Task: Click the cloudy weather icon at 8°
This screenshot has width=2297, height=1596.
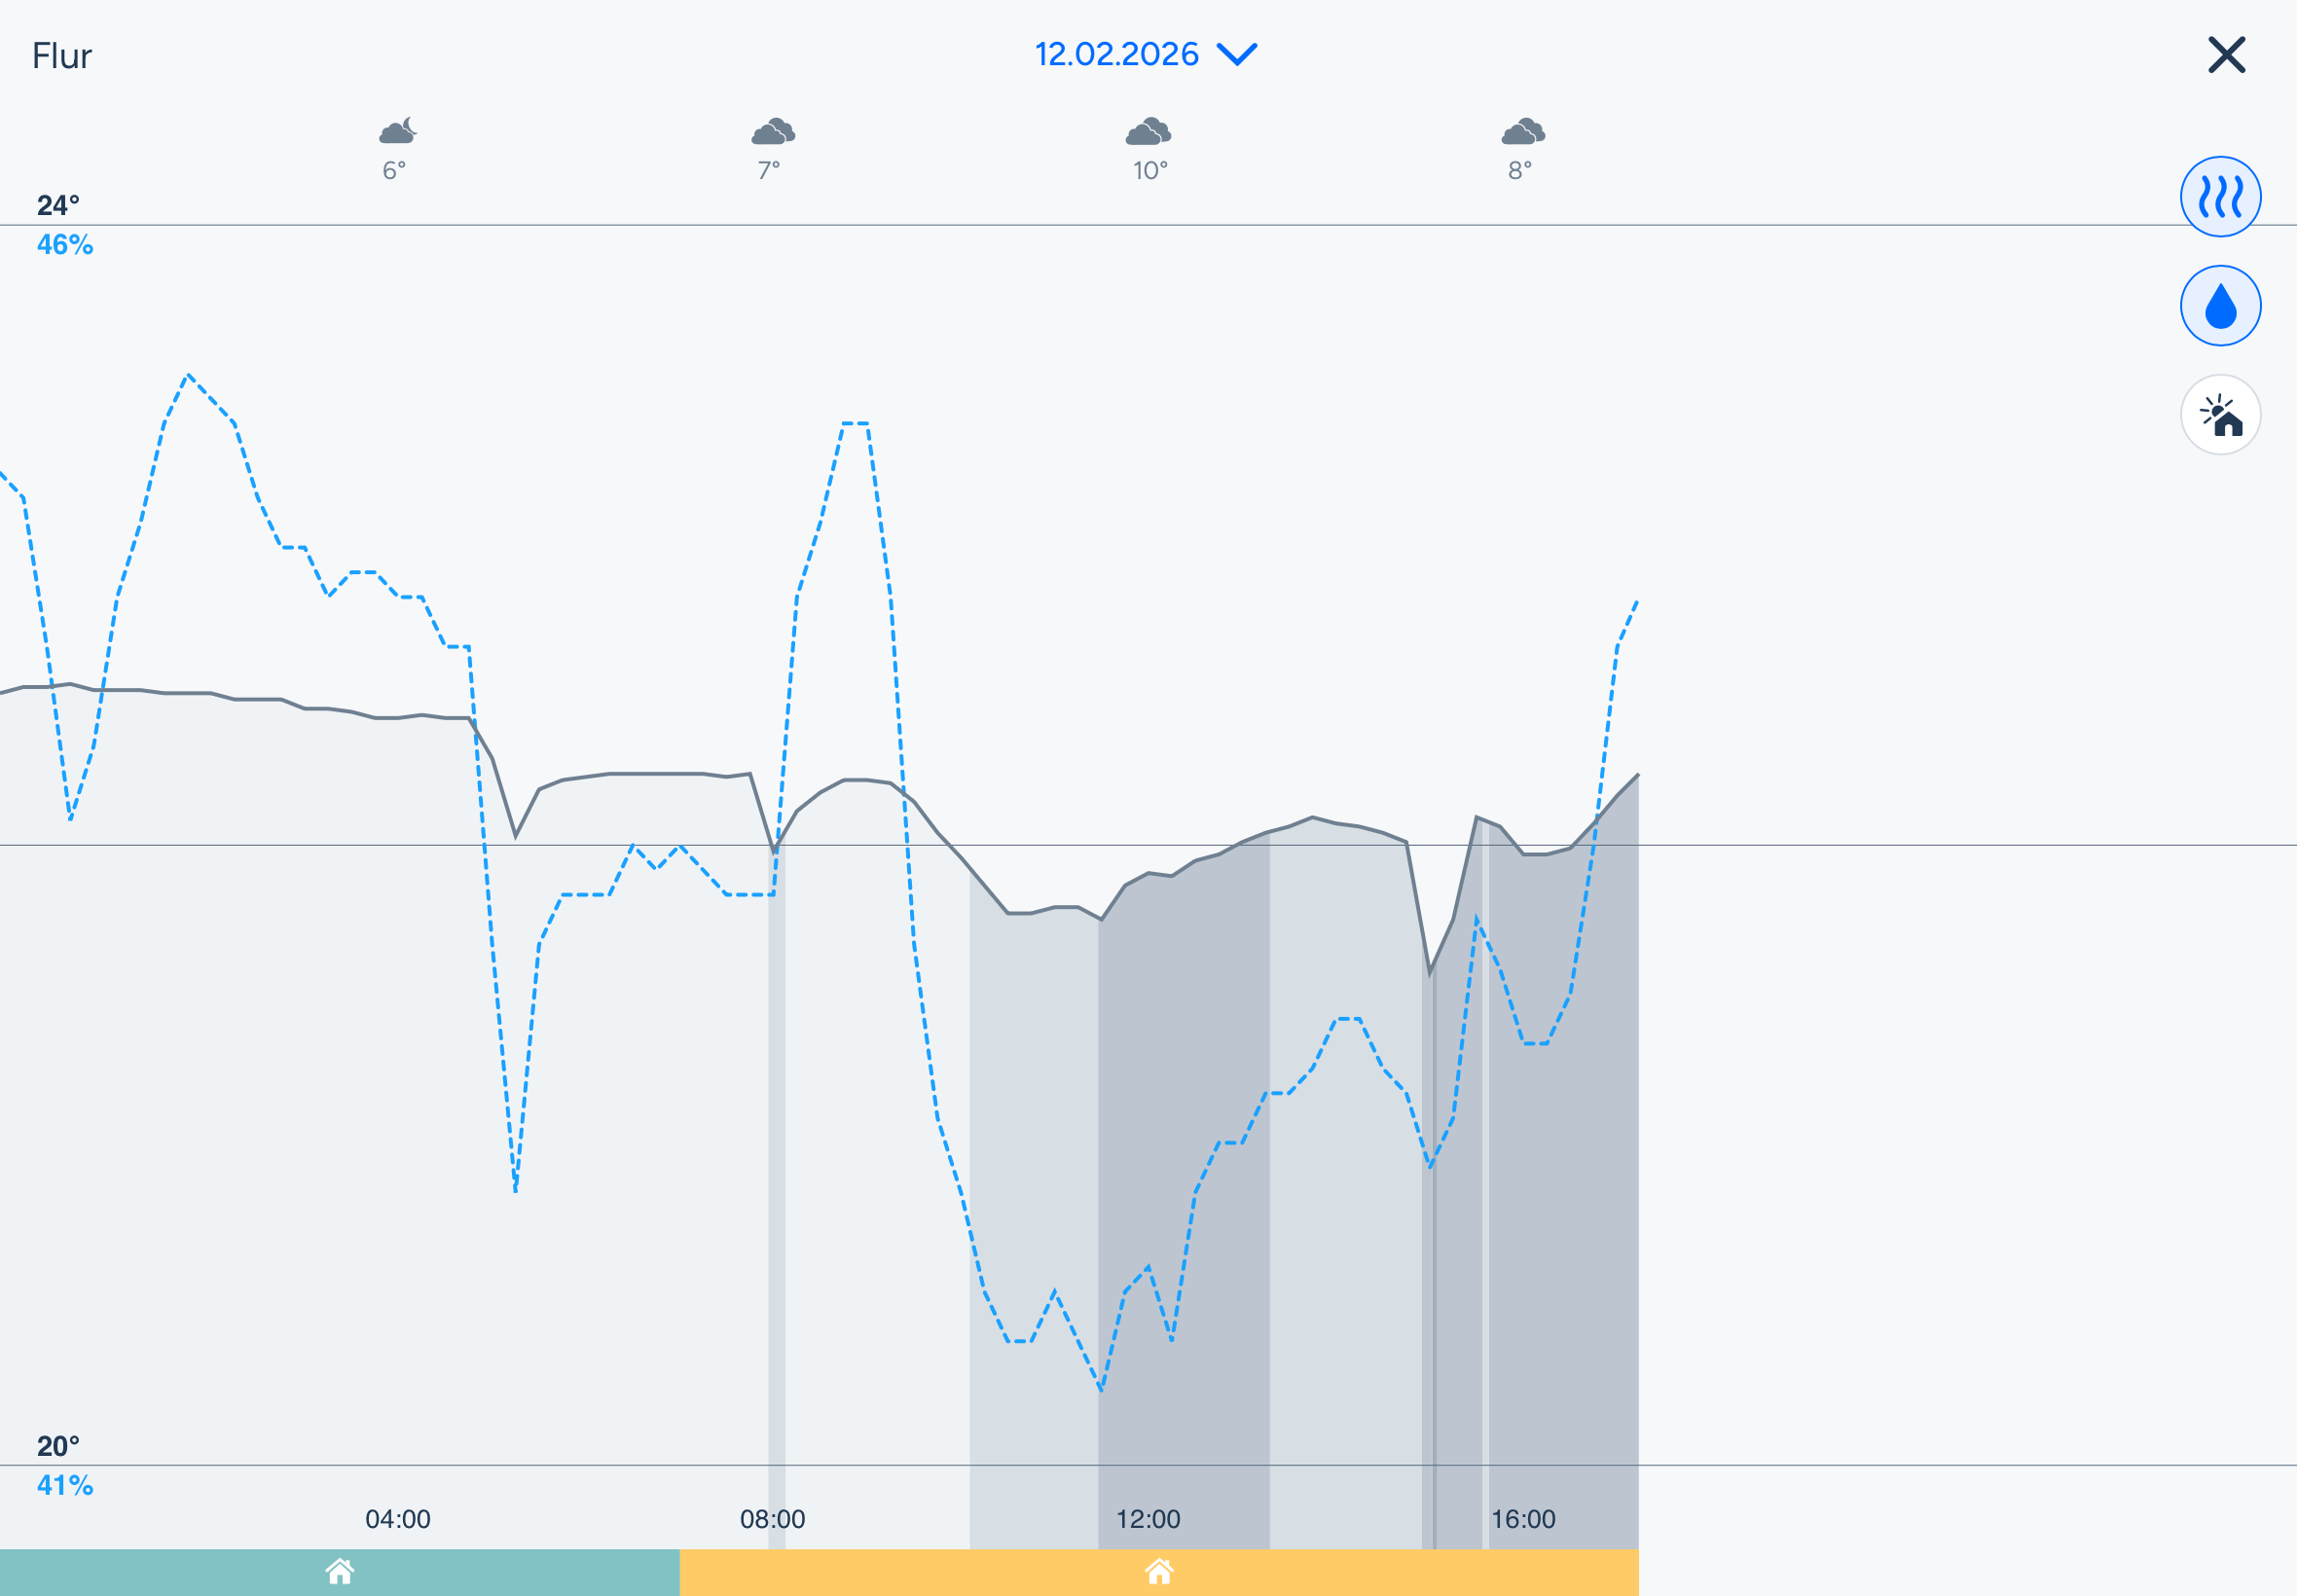Action: pyautogui.click(x=1523, y=131)
